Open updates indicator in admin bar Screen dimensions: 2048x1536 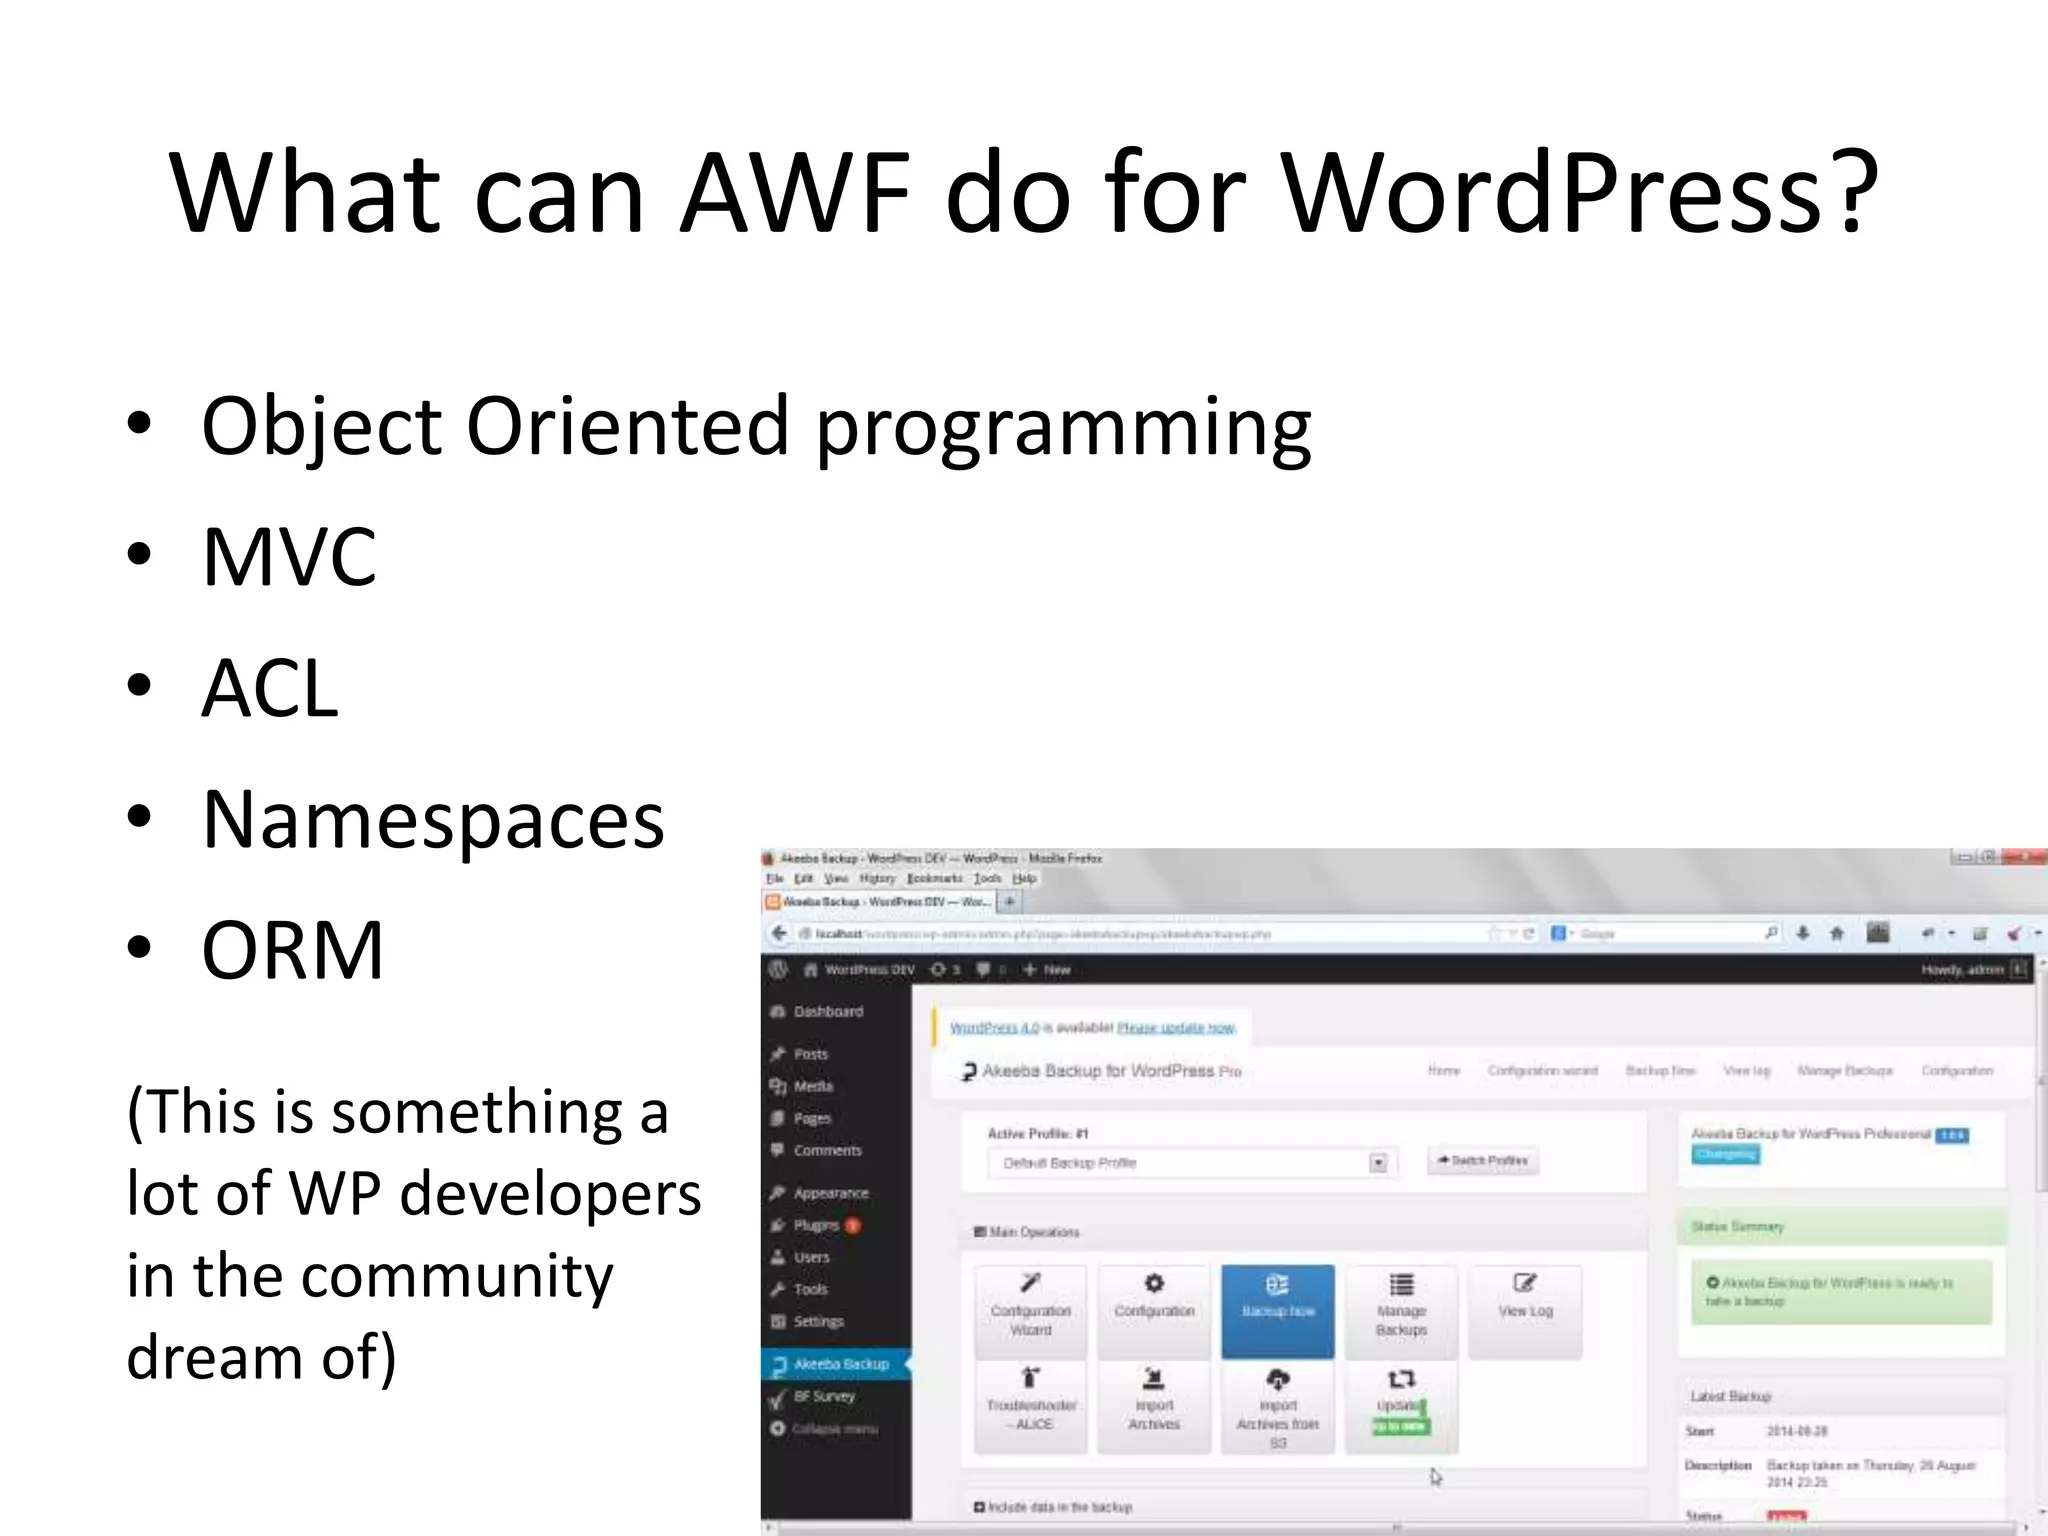click(x=945, y=969)
